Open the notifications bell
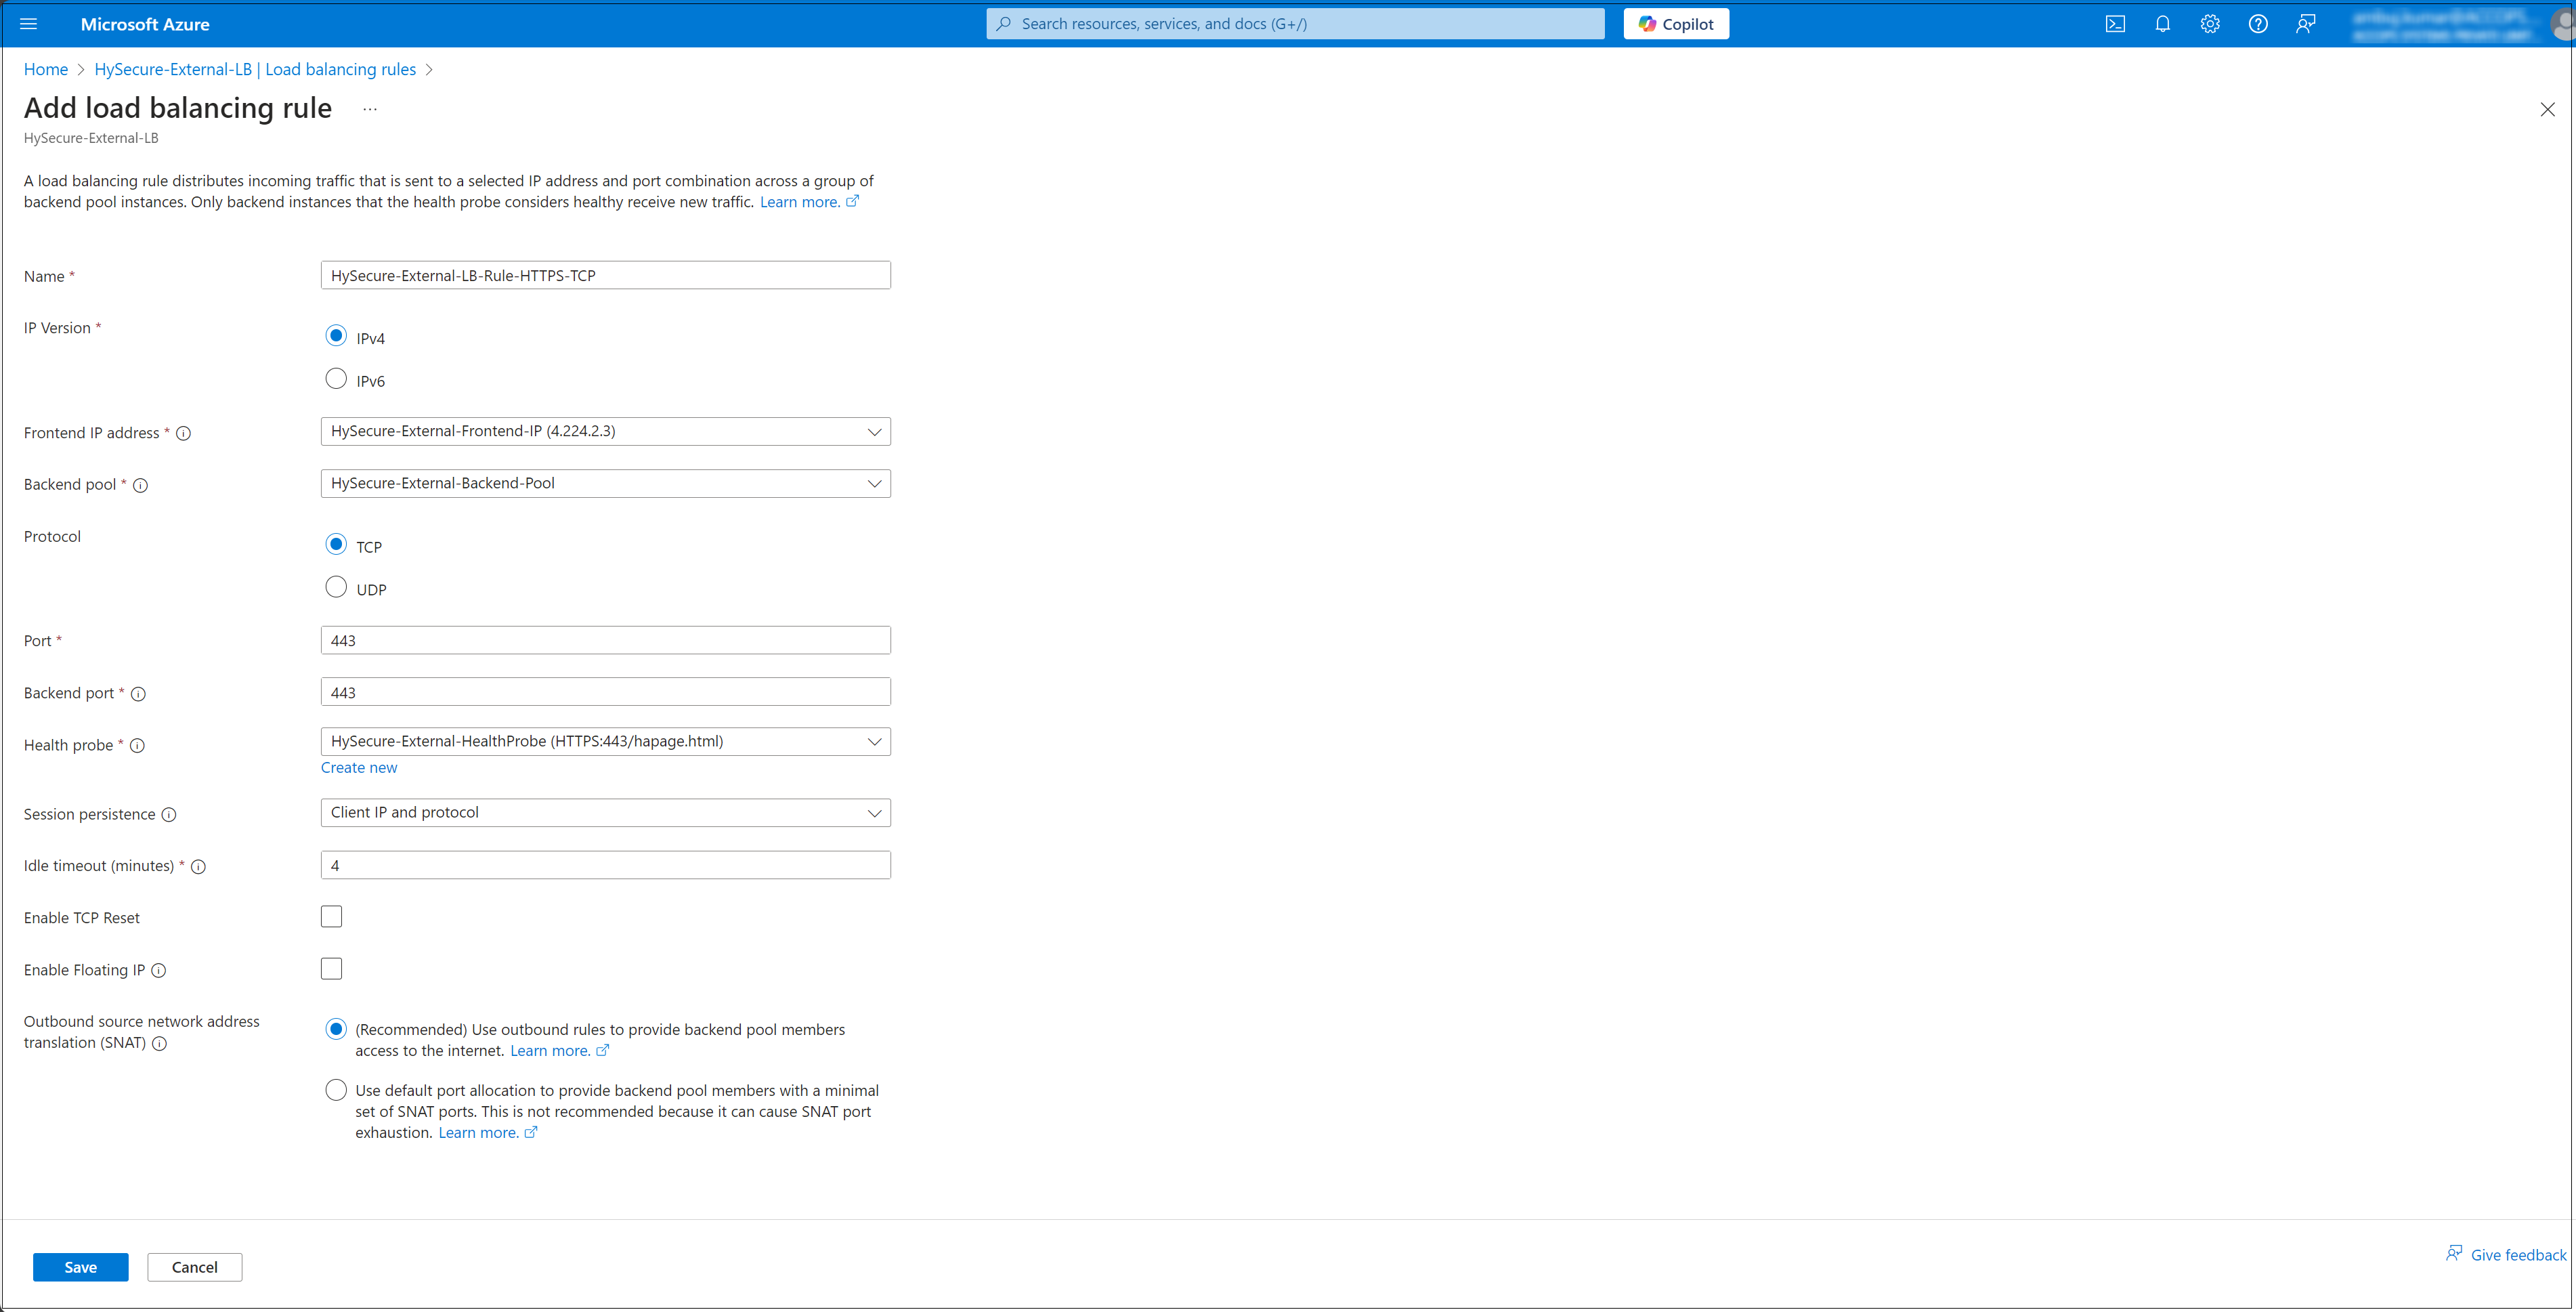 coord(2162,24)
